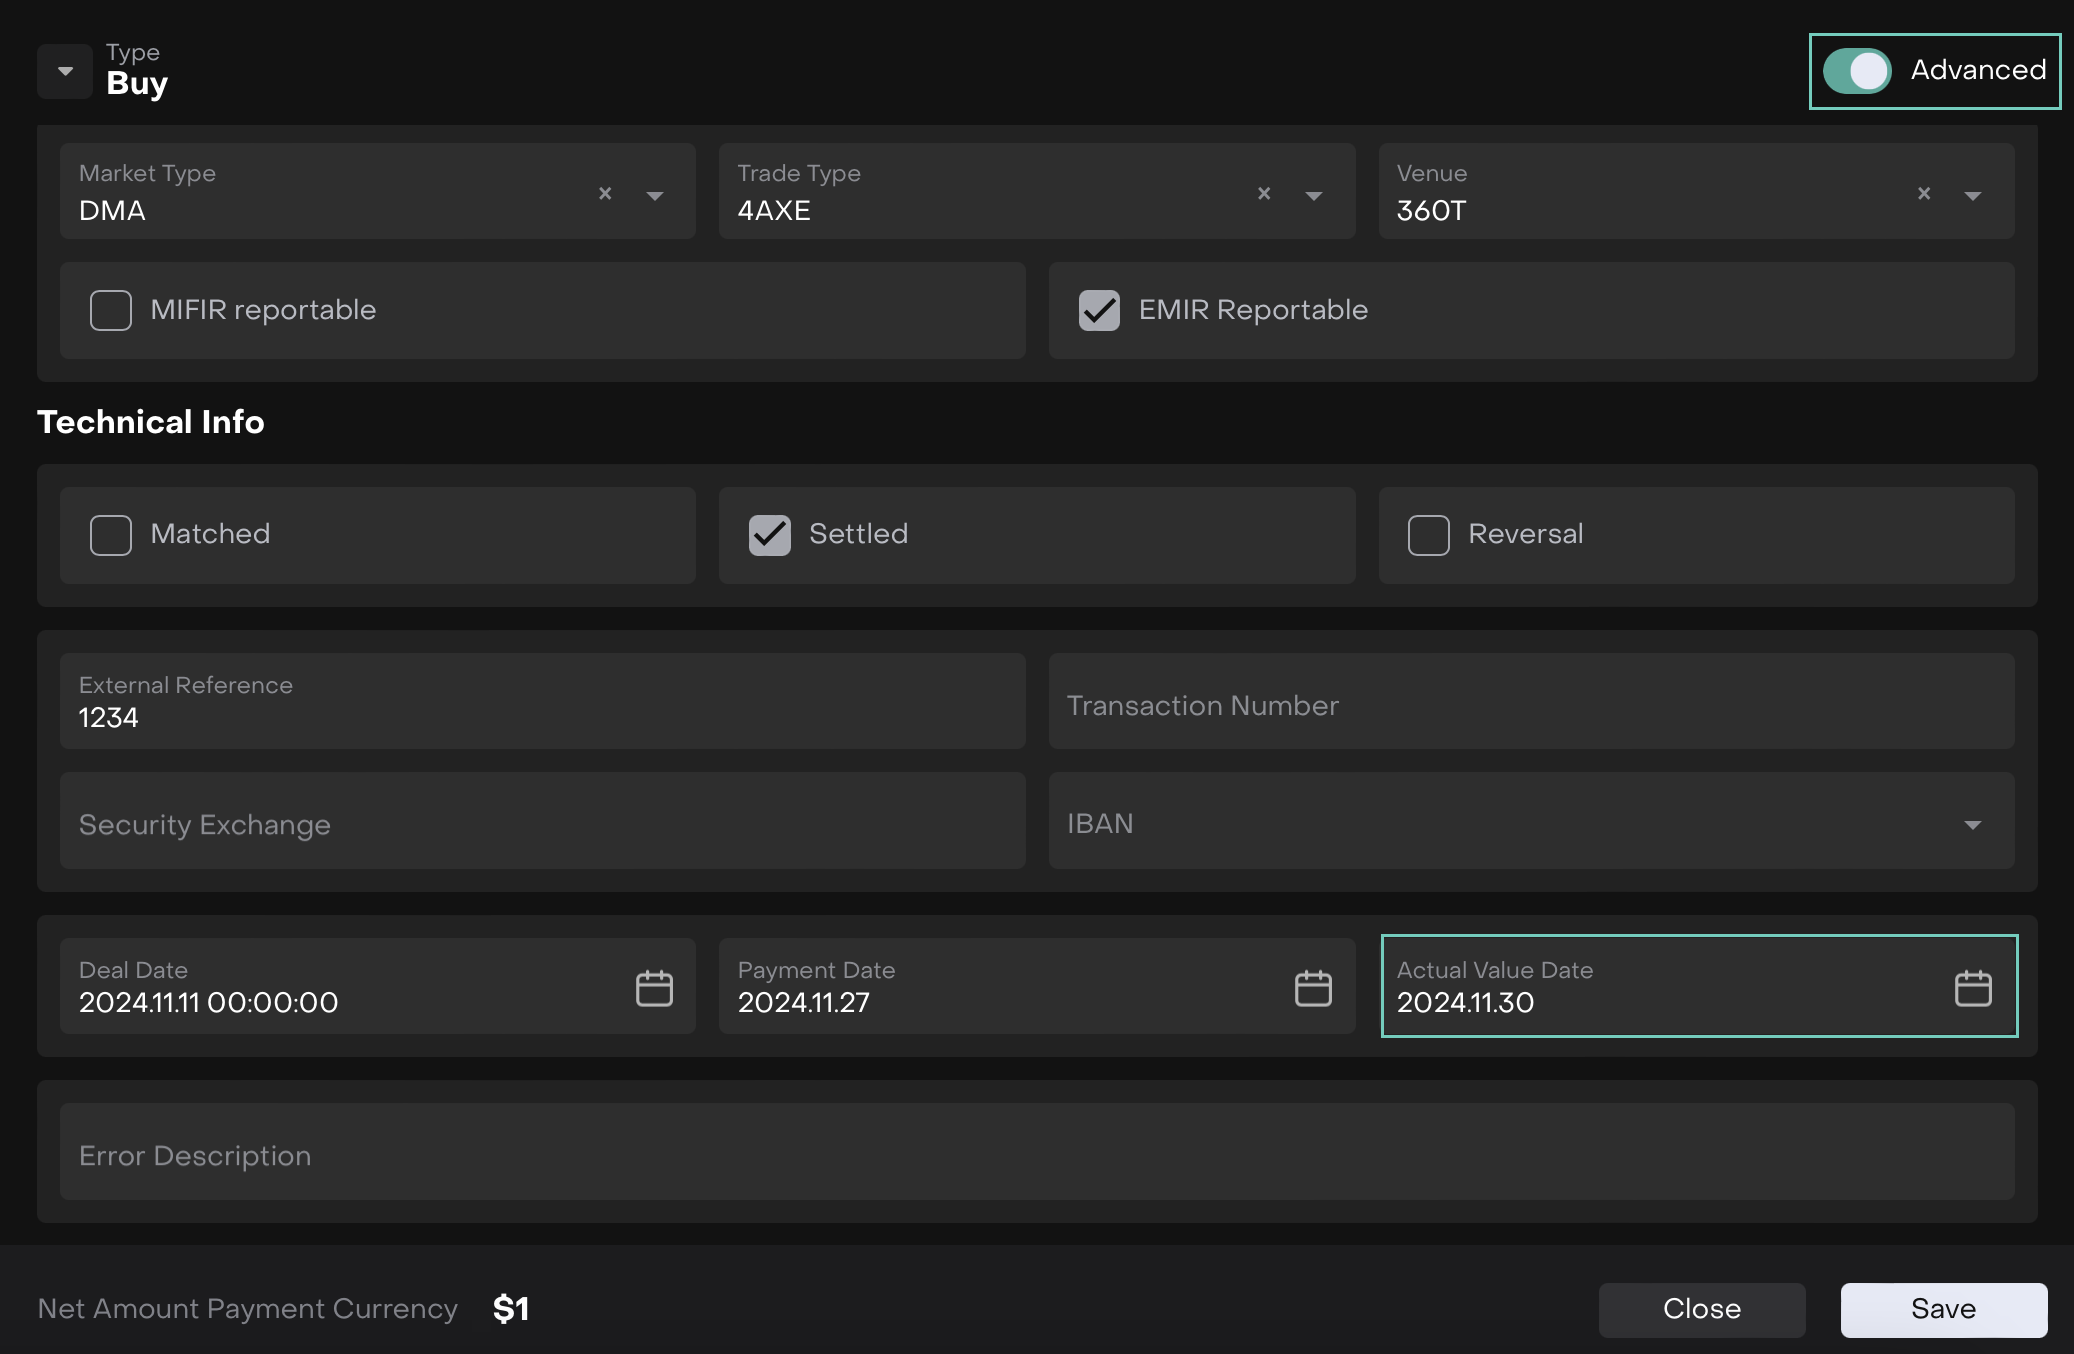Check the MIFIR reportable checkbox
Screen dimensions: 2074x1354
click(x=111, y=310)
